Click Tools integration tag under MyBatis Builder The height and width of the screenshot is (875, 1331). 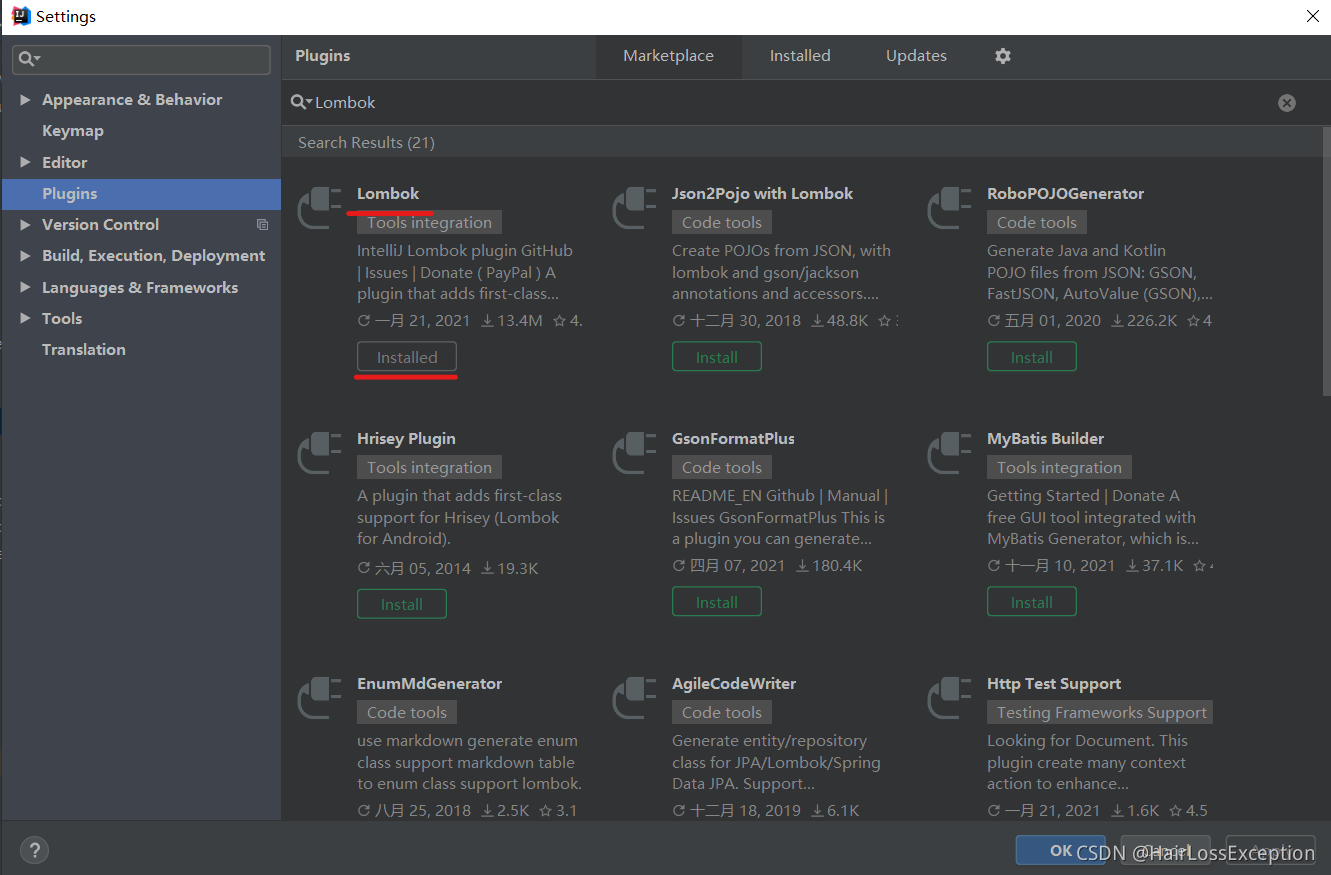pos(1059,468)
